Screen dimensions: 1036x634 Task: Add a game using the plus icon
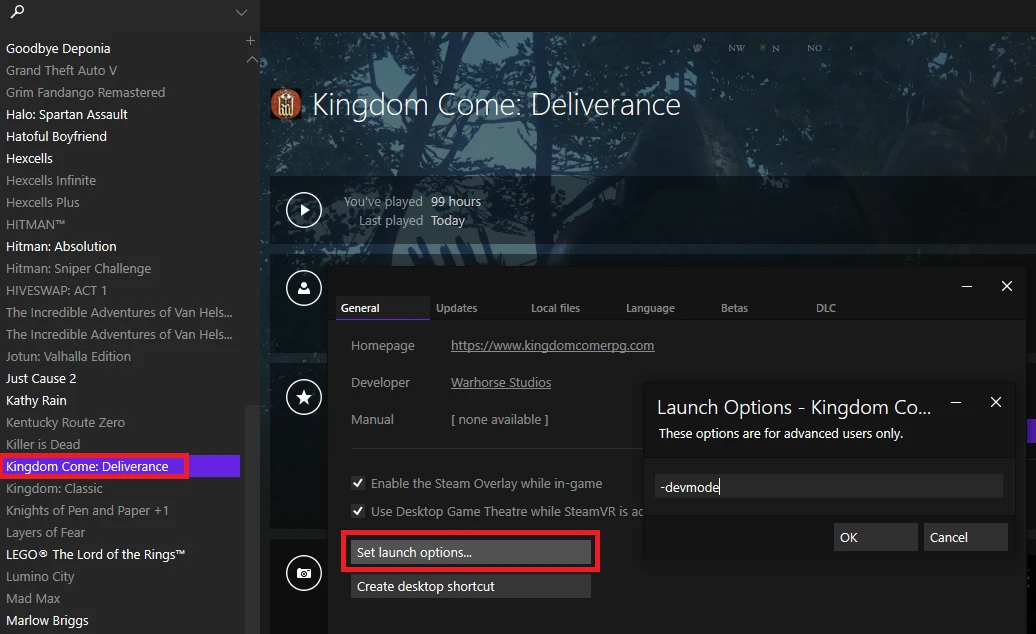click(249, 40)
